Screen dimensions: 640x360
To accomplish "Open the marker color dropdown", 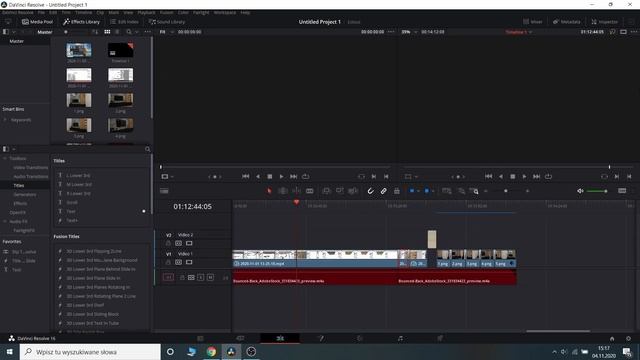I will (x=433, y=191).
